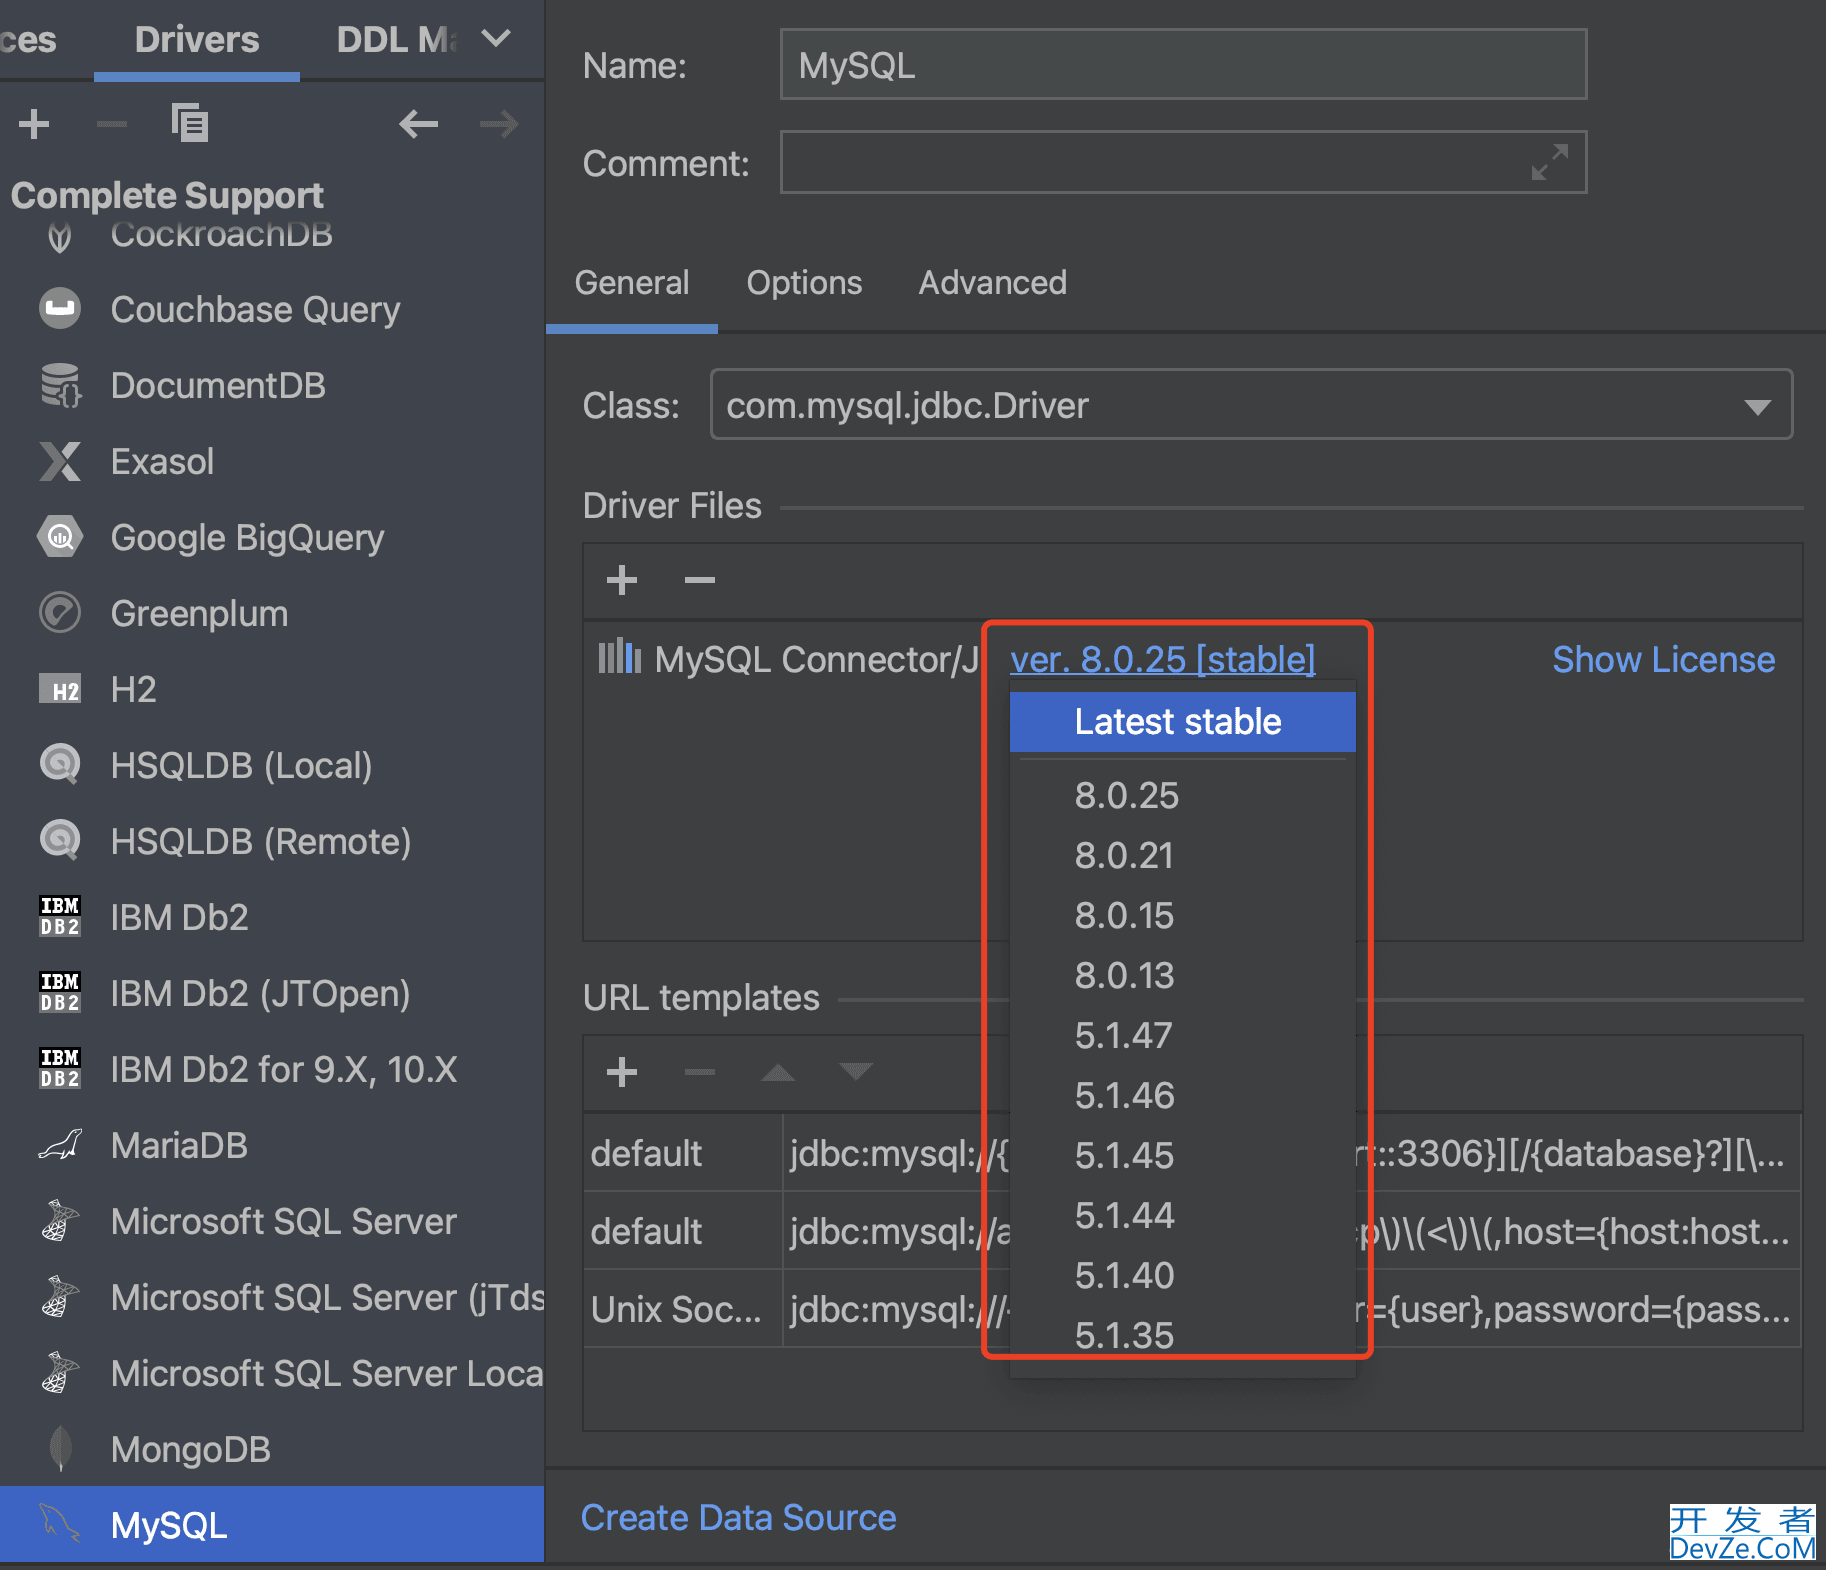Navigate forward with the right arrow
Screen dimensions: 1826x1570
[x=499, y=124]
